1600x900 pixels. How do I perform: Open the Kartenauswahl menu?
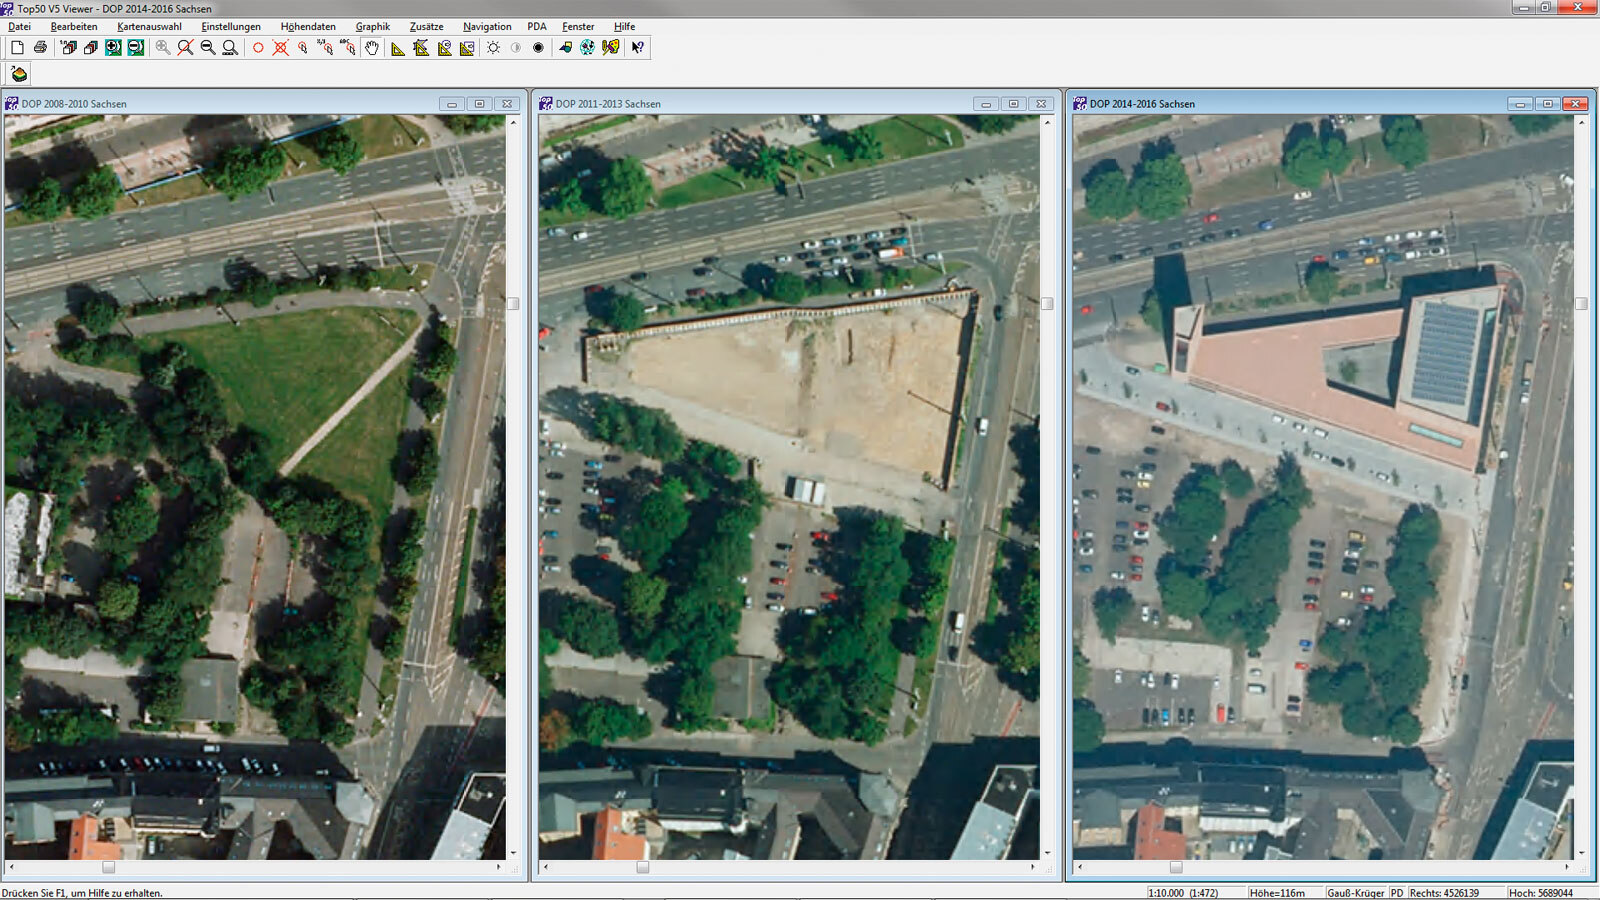[x=149, y=26]
